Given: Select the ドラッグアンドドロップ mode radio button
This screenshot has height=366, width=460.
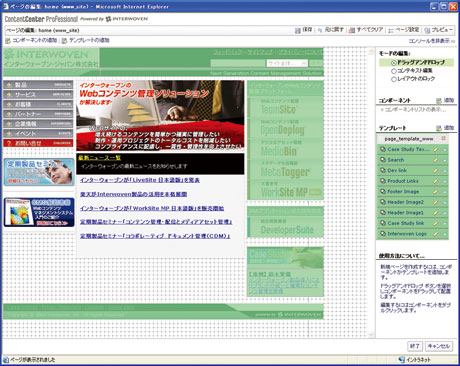Looking at the screenshot, I should pyautogui.click(x=394, y=63).
